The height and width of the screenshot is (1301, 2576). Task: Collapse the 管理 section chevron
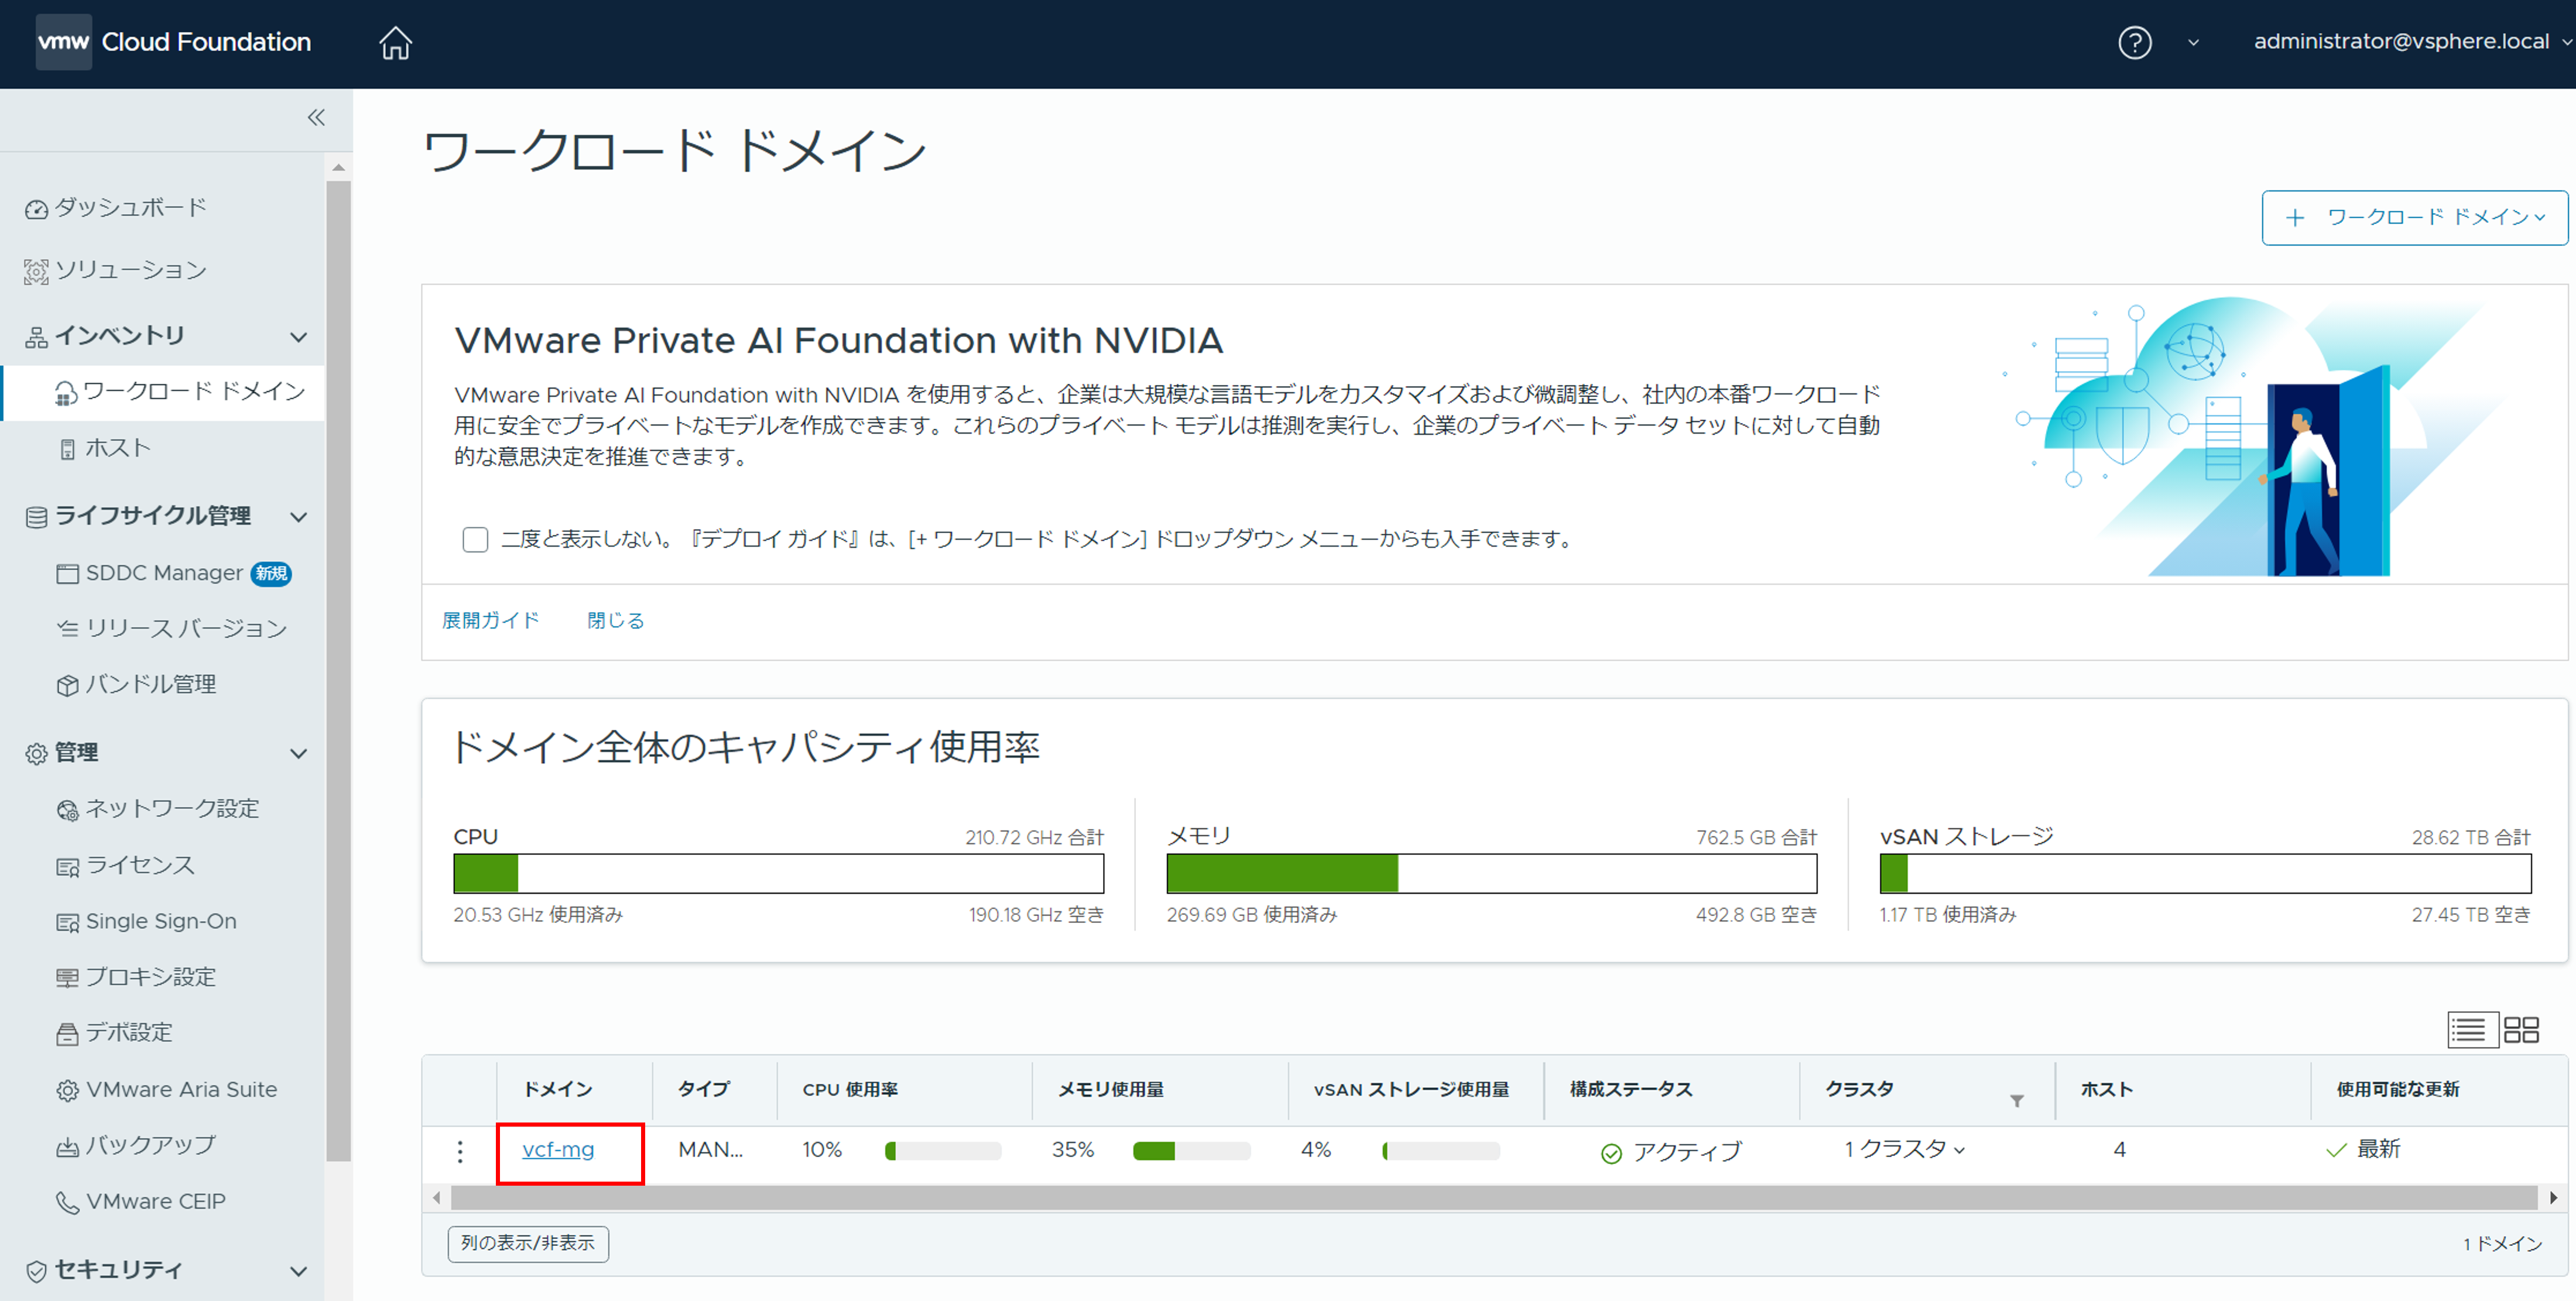(298, 754)
